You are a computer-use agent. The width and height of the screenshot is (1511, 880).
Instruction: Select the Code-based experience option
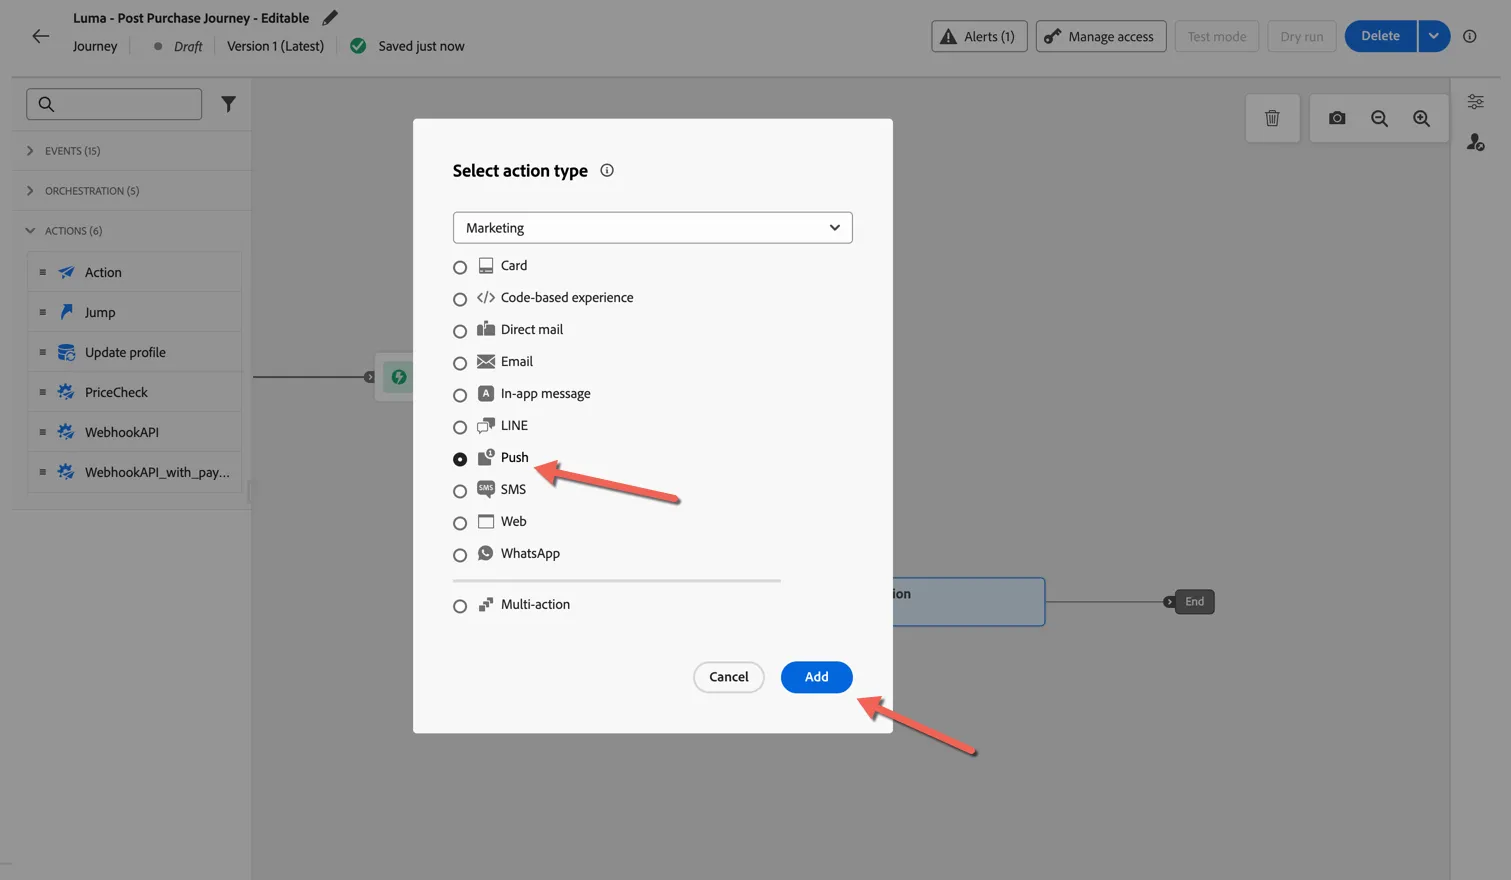pyautogui.click(x=460, y=299)
